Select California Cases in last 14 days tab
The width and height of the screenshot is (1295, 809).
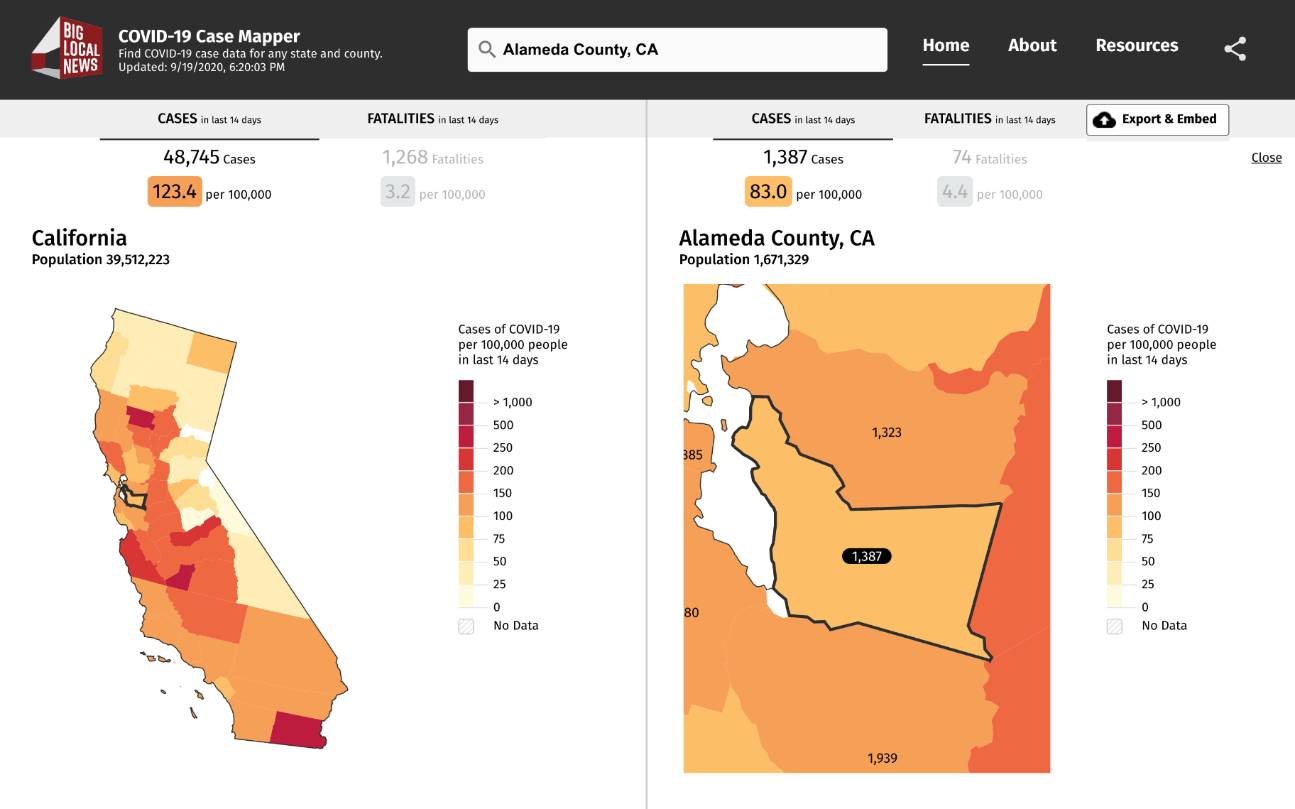click(209, 119)
